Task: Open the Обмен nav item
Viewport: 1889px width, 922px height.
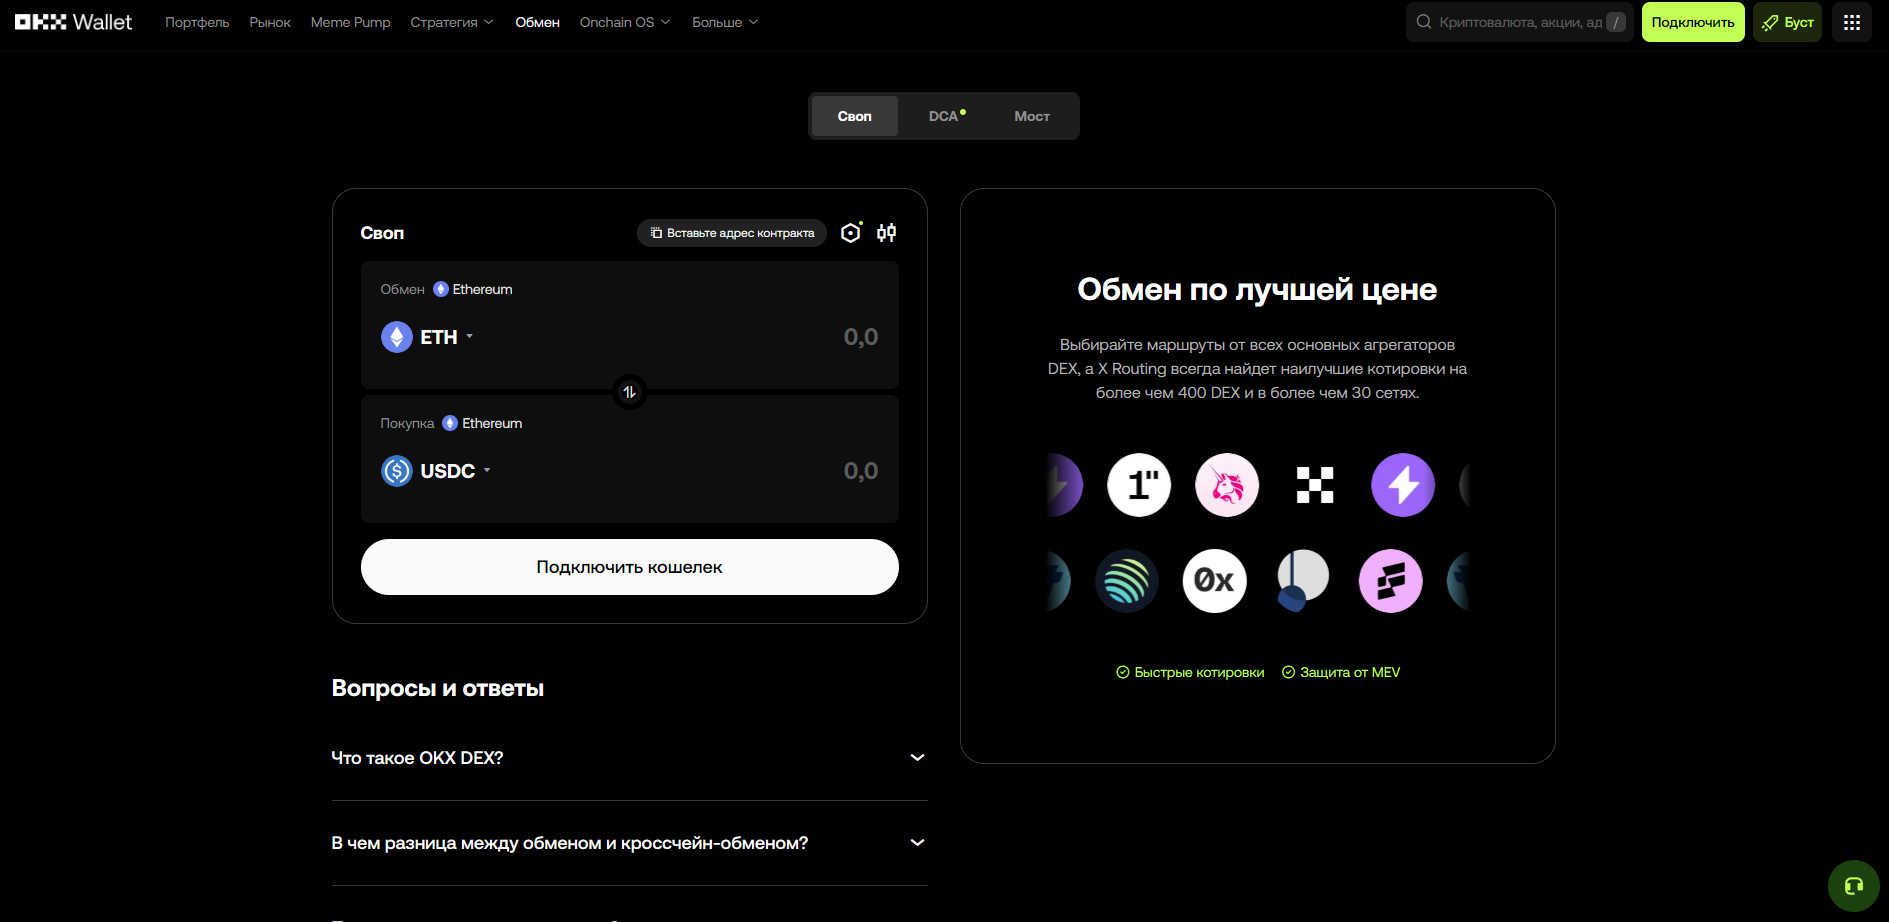Action: [x=537, y=22]
